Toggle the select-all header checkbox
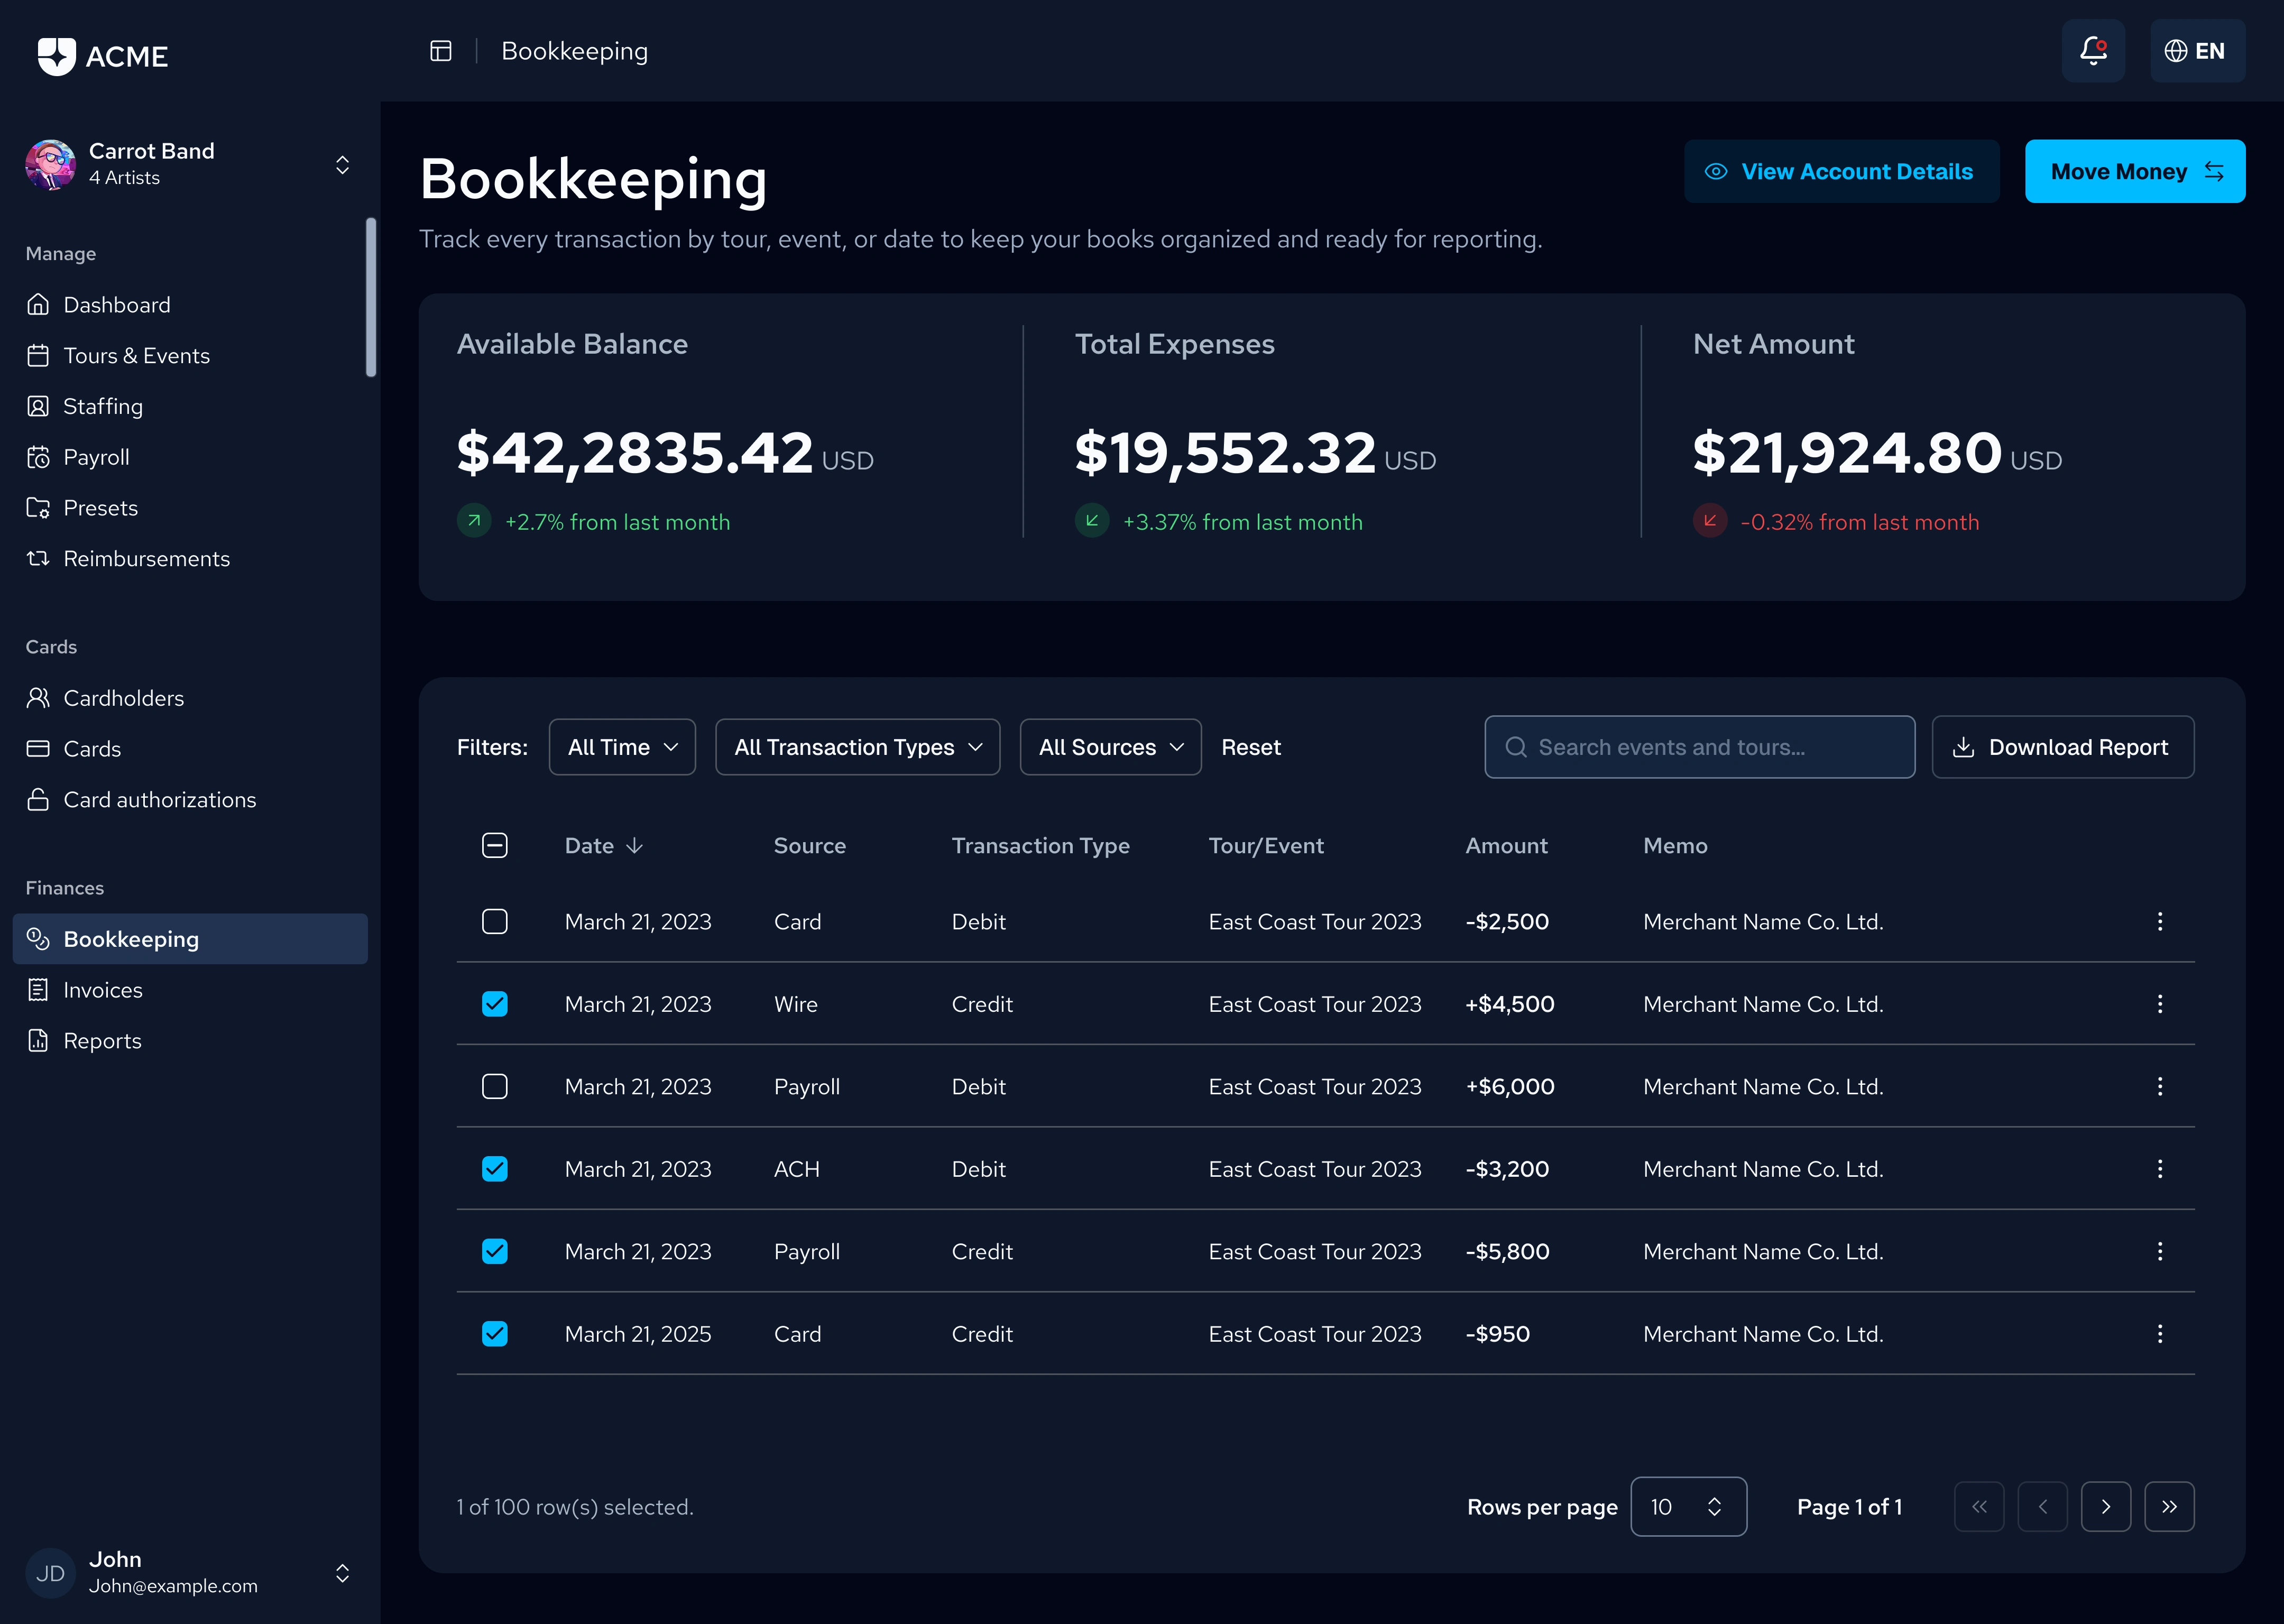Screen dimensions: 2284x1624 [x=495, y=846]
